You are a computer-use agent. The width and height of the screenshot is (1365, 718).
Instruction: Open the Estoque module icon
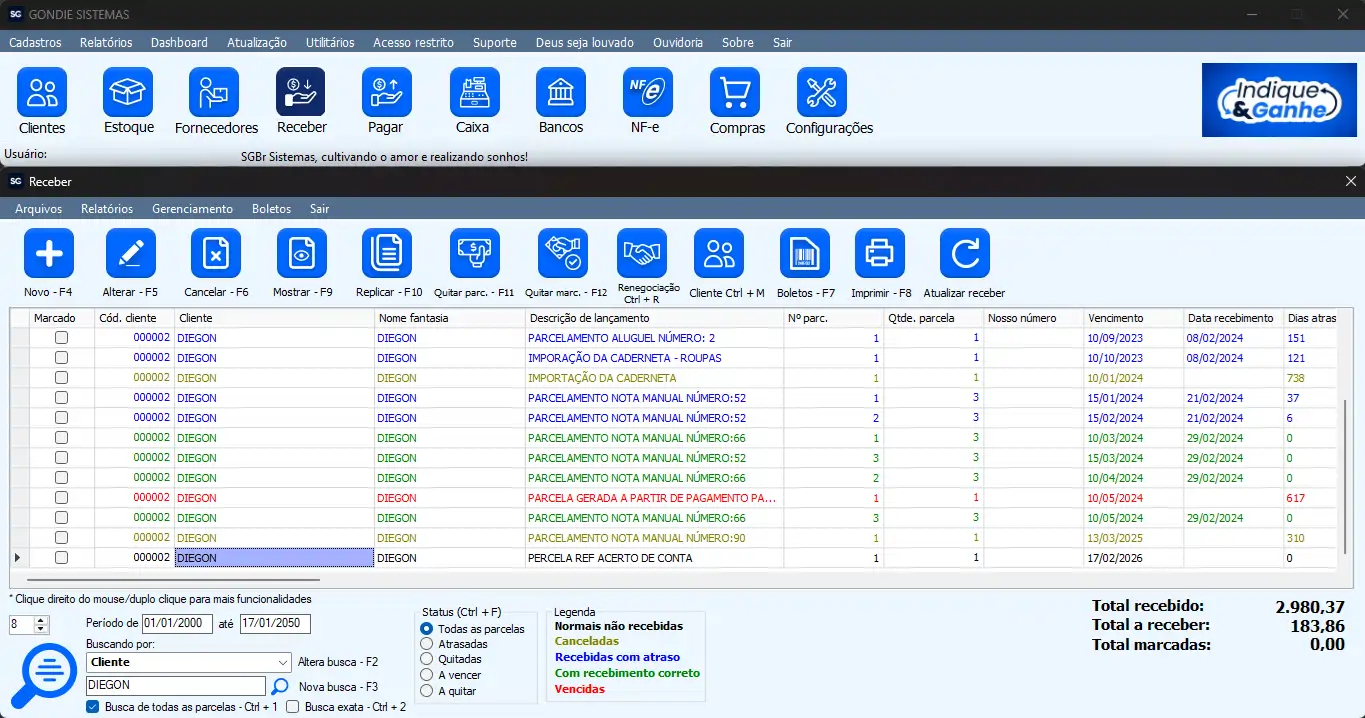128,92
